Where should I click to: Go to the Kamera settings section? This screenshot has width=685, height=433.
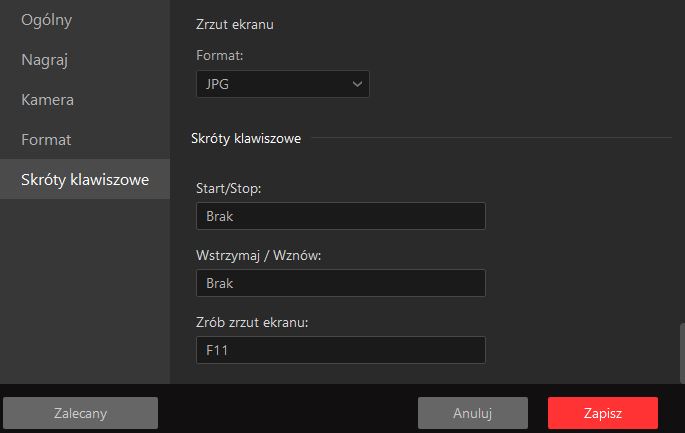pos(47,100)
